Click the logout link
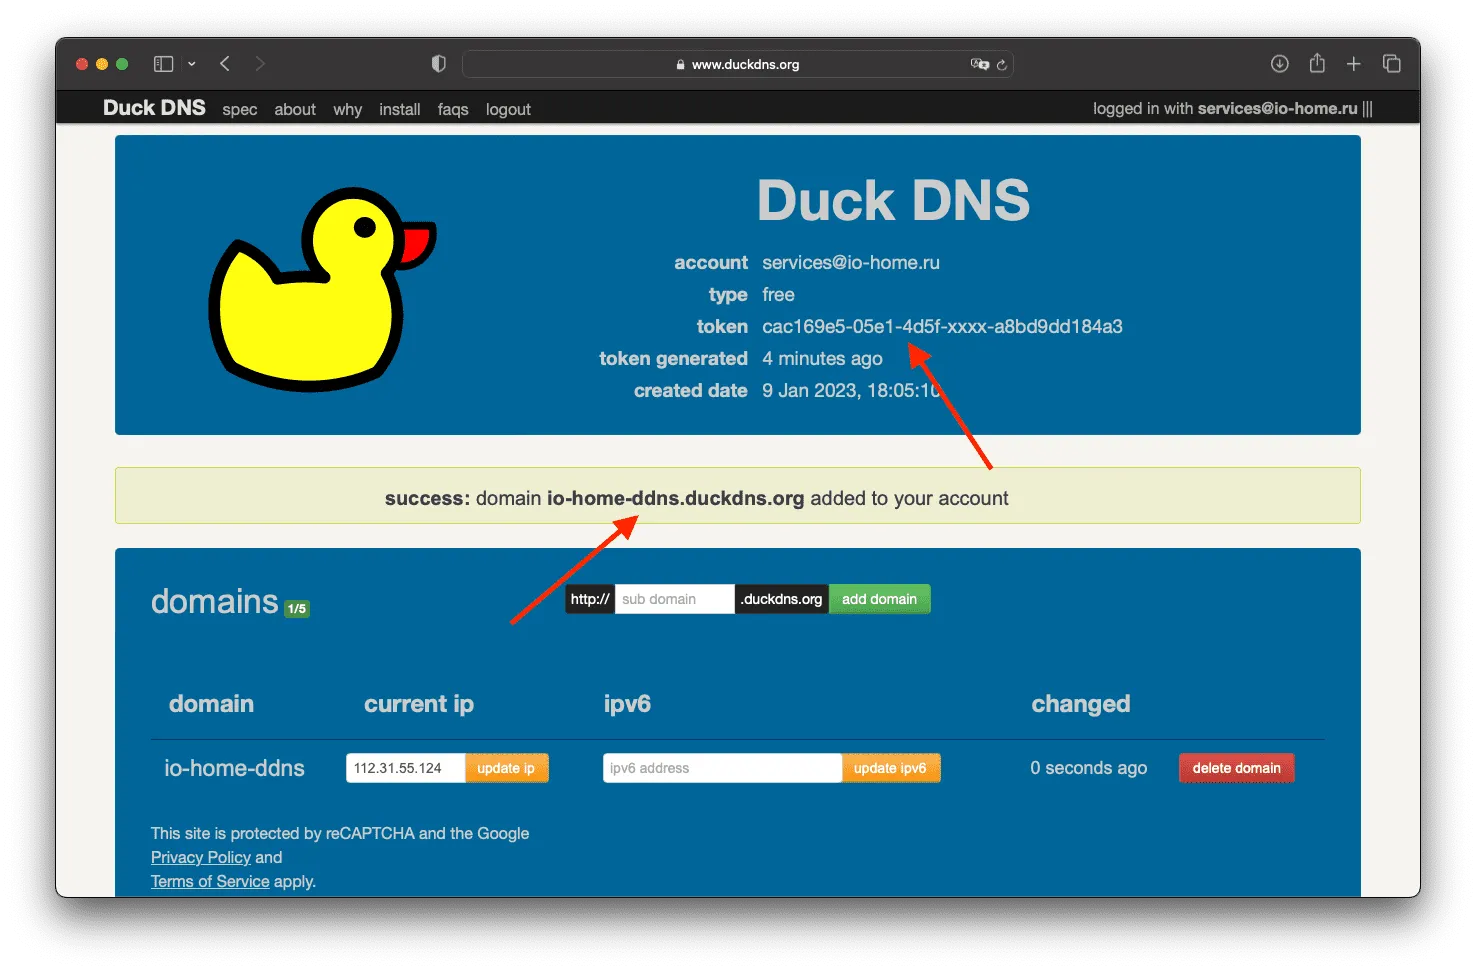 508,110
